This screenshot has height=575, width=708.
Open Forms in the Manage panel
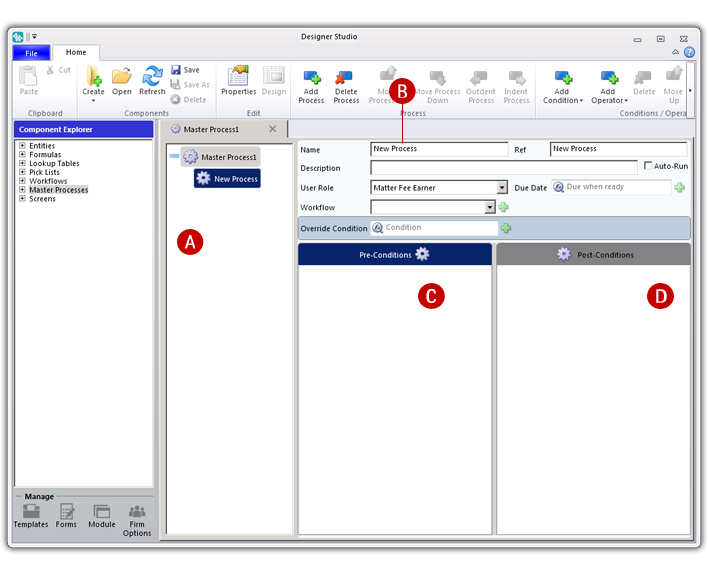point(66,512)
